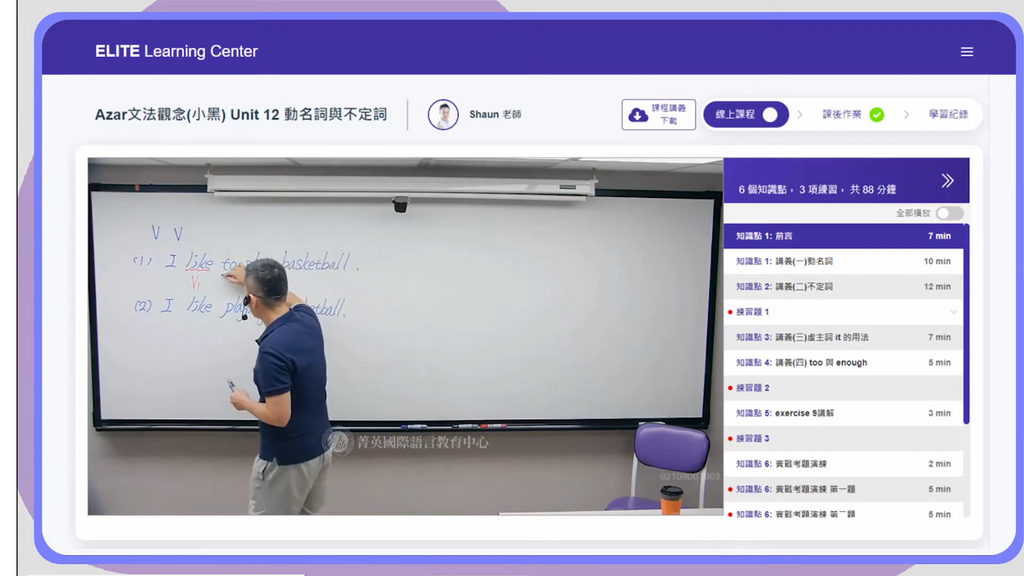
Task: Download the course handout 課程講義下載
Action: (x=659, y=115)
